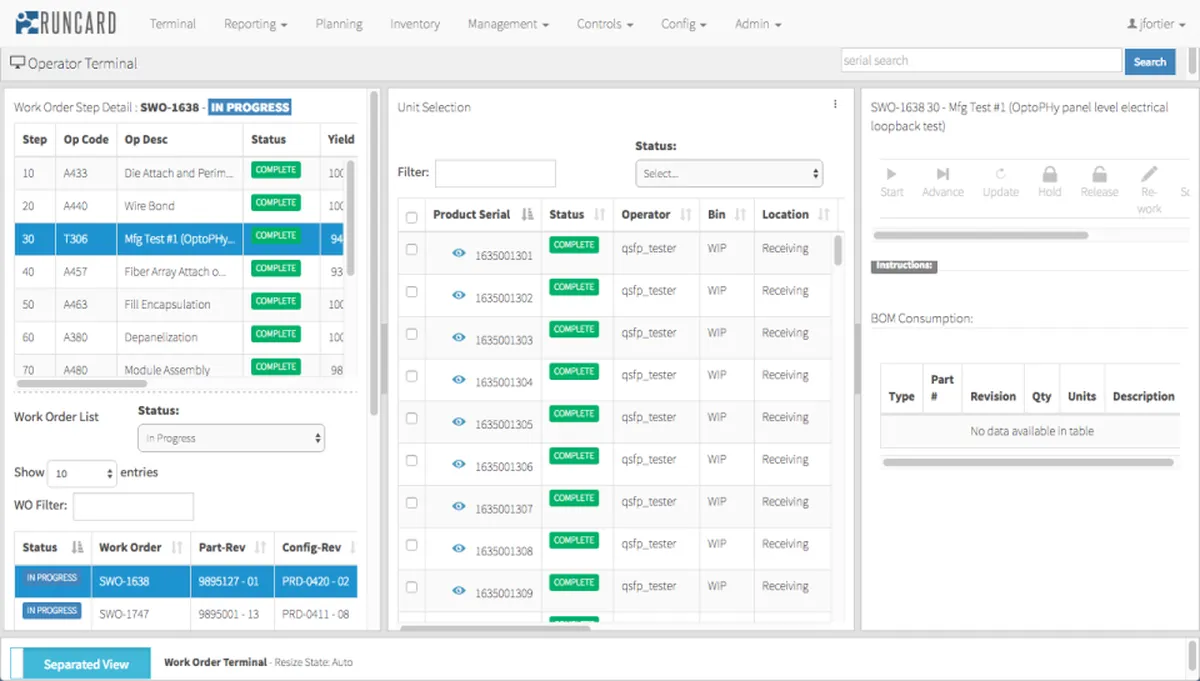Sort units by Operator column

click(x=657, y=214)
